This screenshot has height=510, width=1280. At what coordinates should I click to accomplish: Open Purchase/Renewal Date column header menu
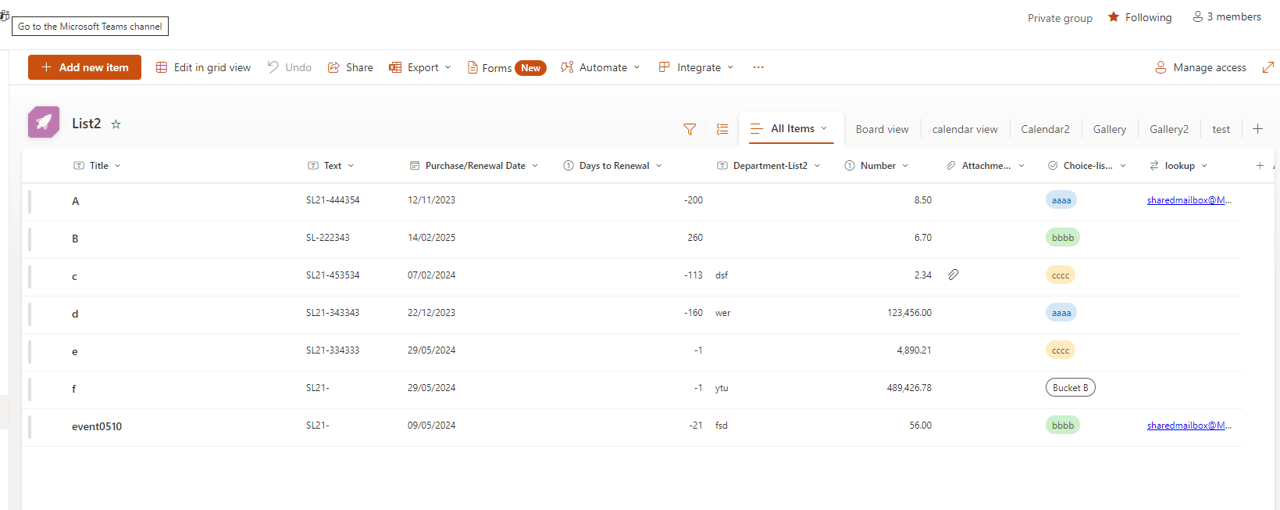coord(474,166)
